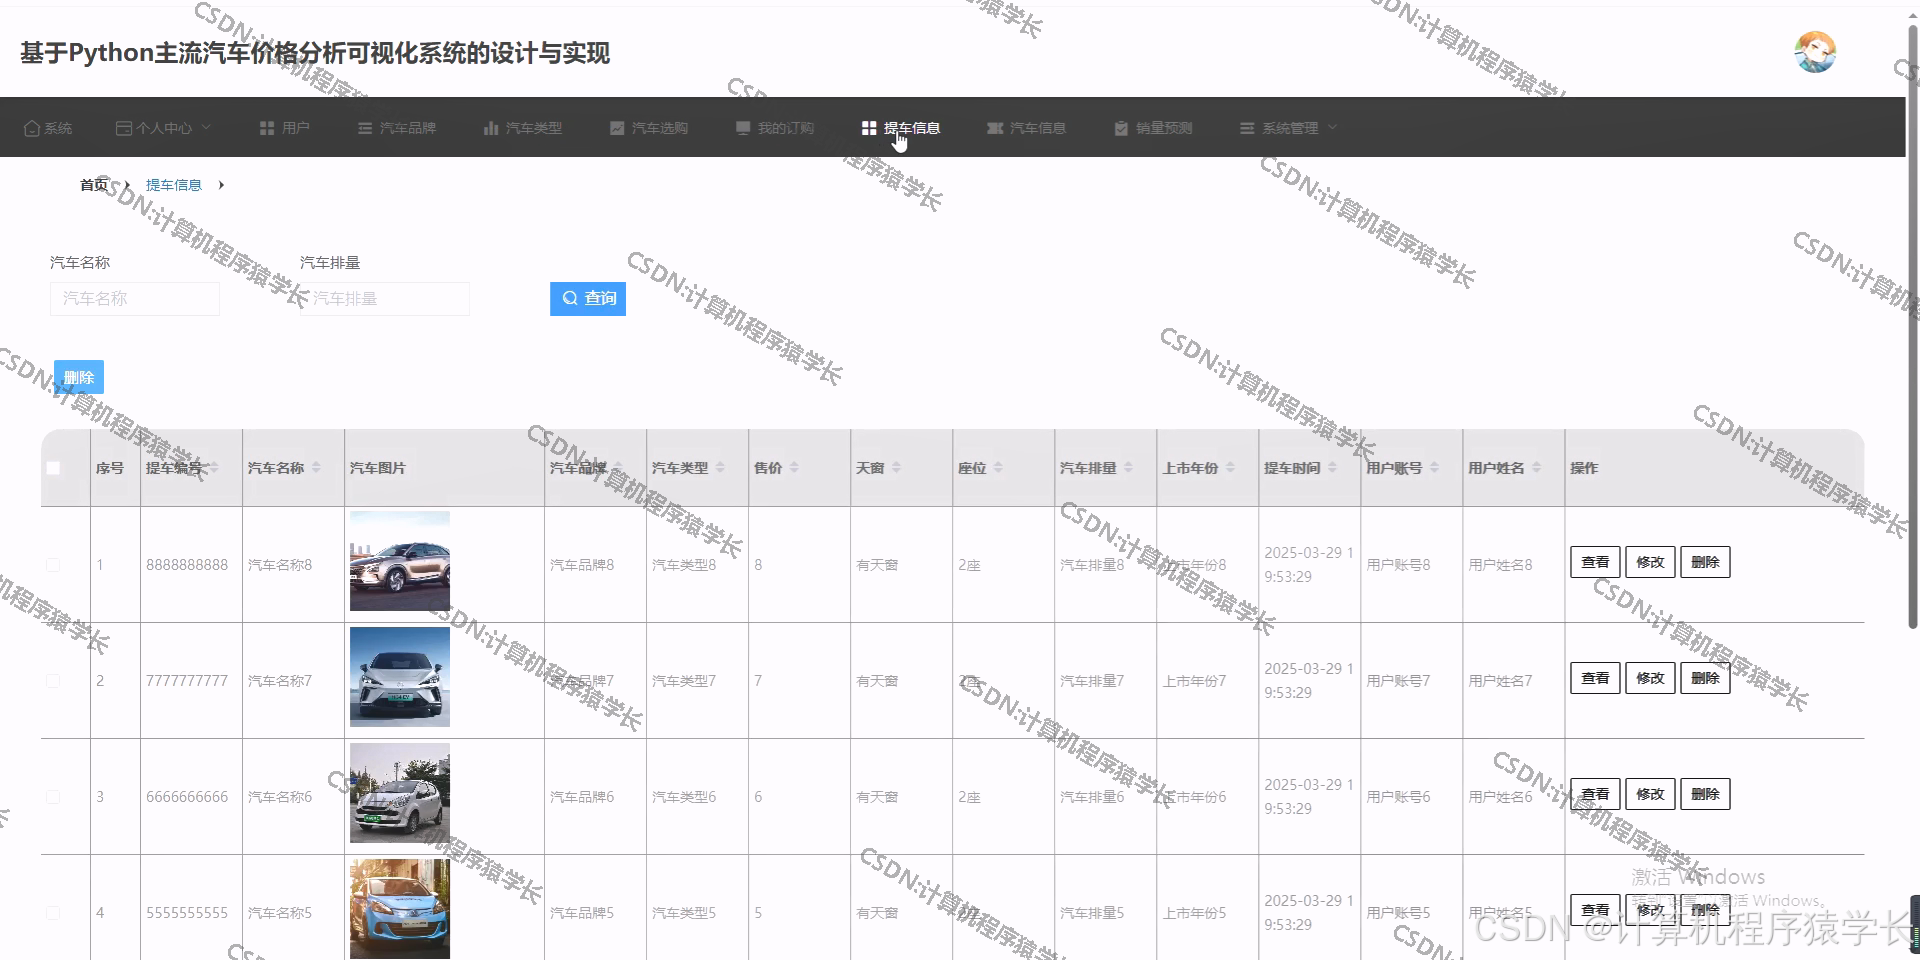The height and width of the screenshot is (960, 1920).
Task: Click 修改 for row 汽车名称7
Action: 1650,678
